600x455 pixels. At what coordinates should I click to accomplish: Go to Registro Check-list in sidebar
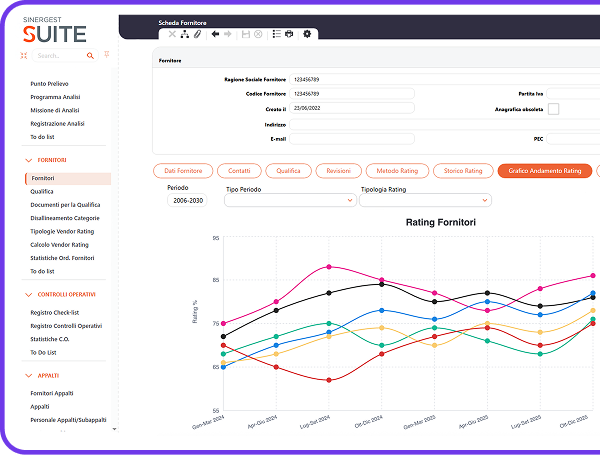point(54,312)
